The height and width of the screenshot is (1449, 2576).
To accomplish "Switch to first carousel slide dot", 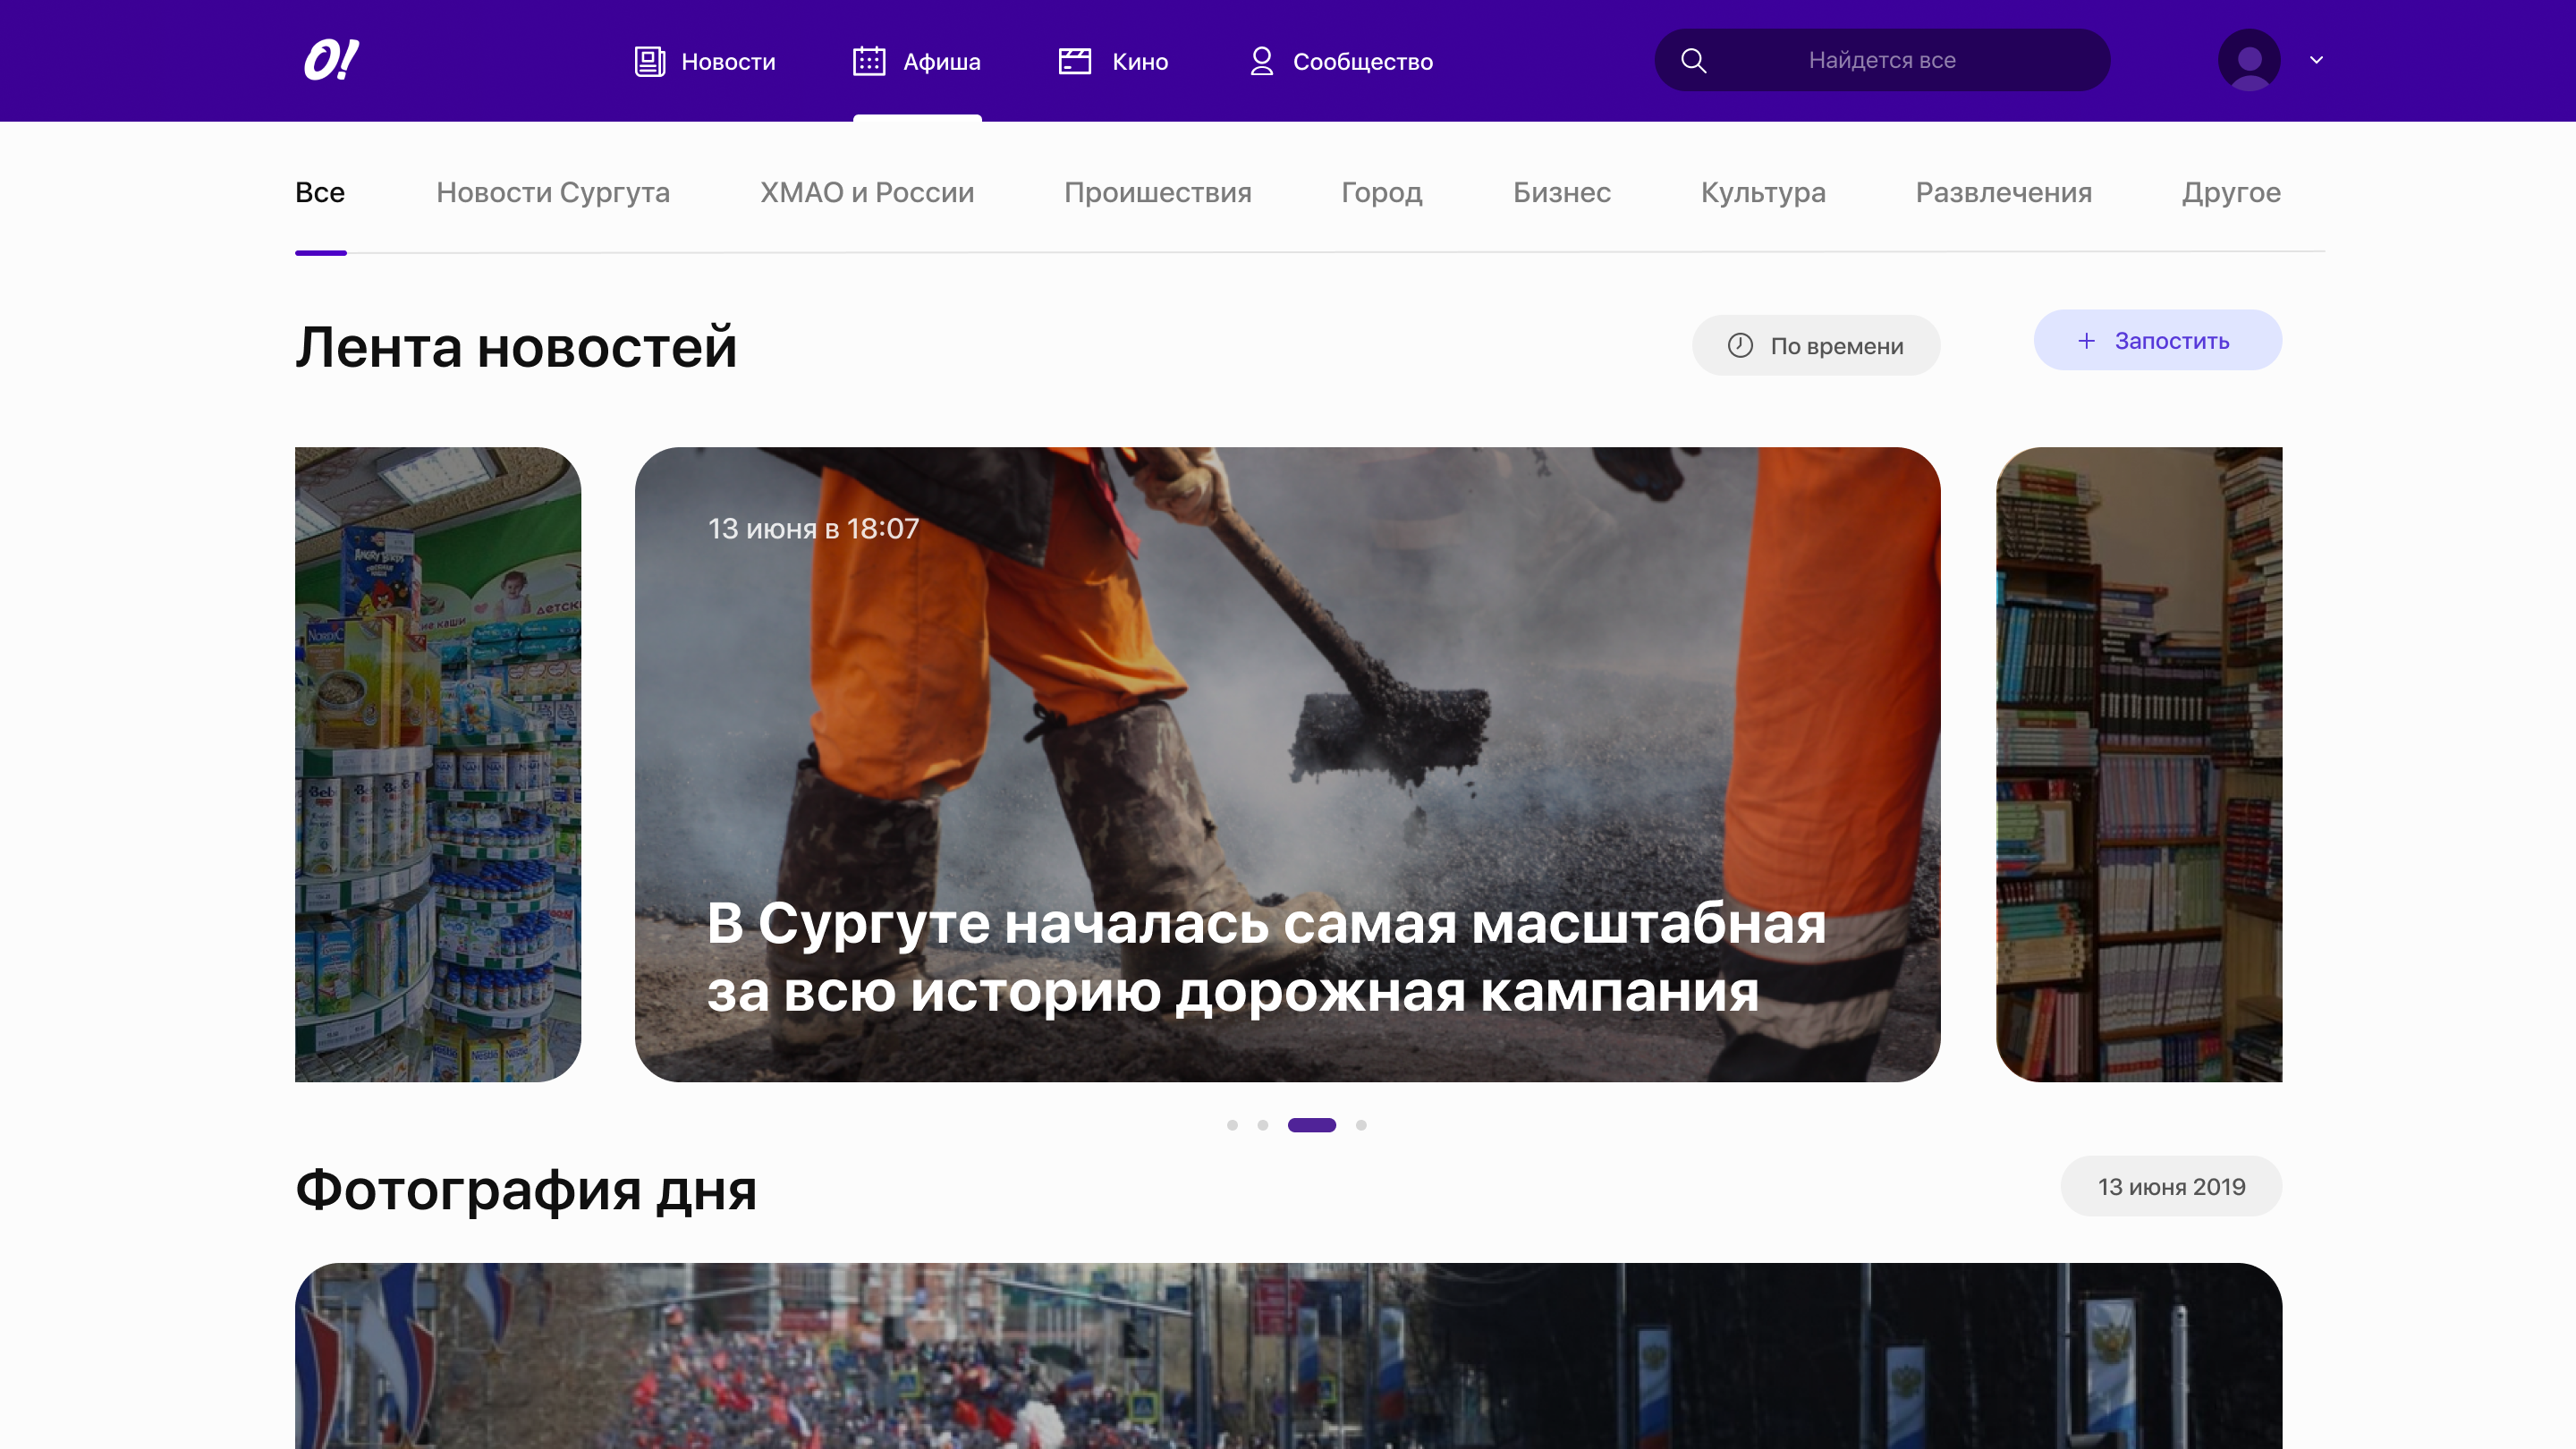I will point(1232,1125).
